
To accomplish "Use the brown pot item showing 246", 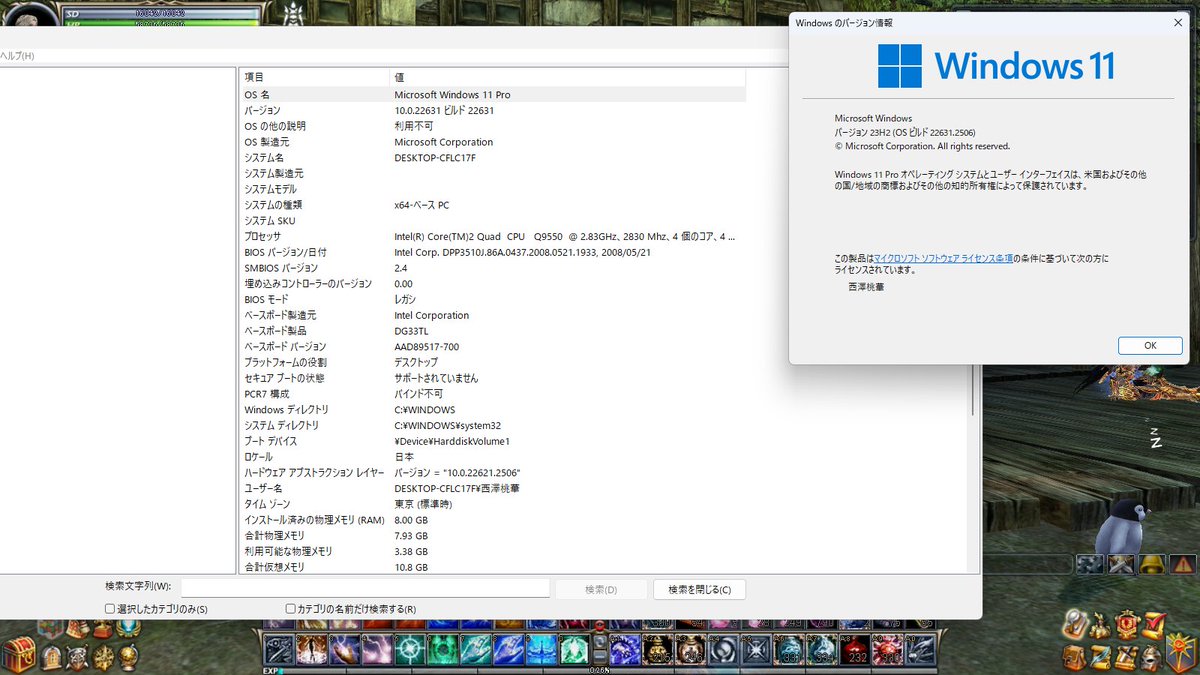I will 690,649.
